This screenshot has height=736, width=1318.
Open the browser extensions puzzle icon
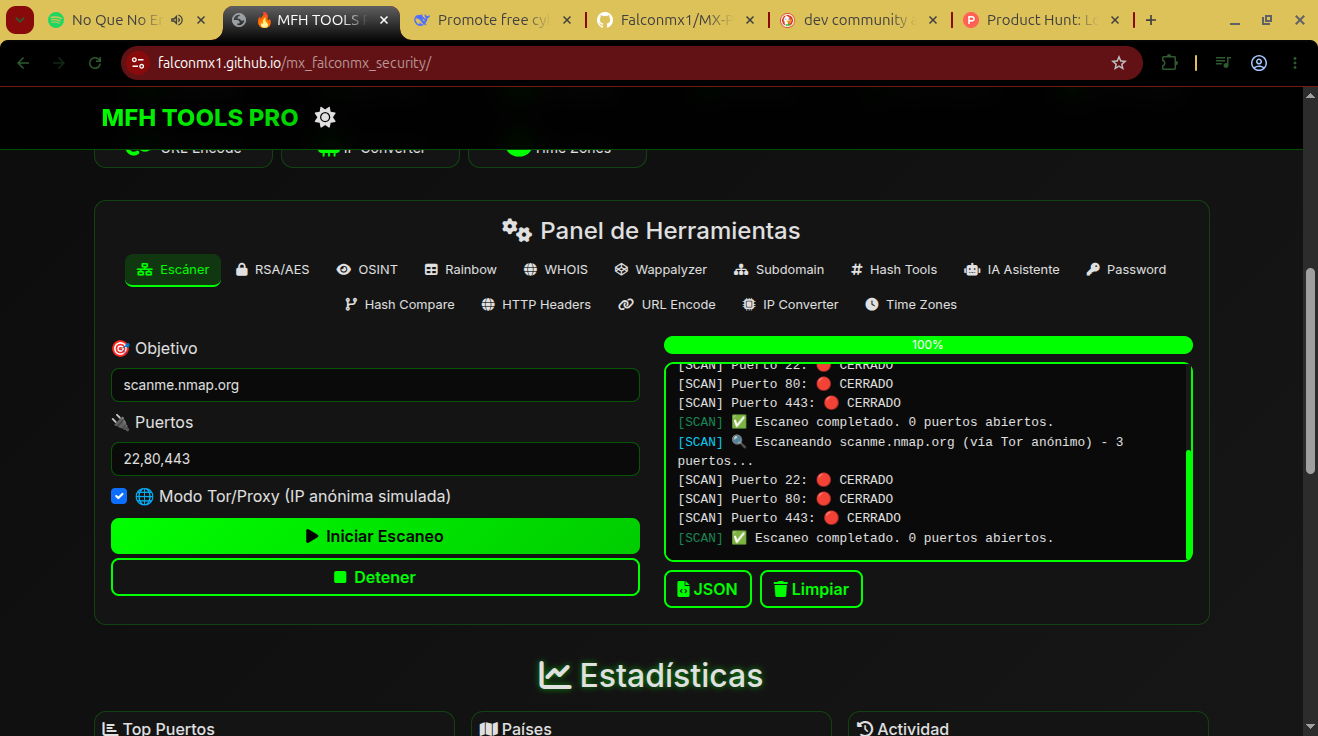[1169, 63]
